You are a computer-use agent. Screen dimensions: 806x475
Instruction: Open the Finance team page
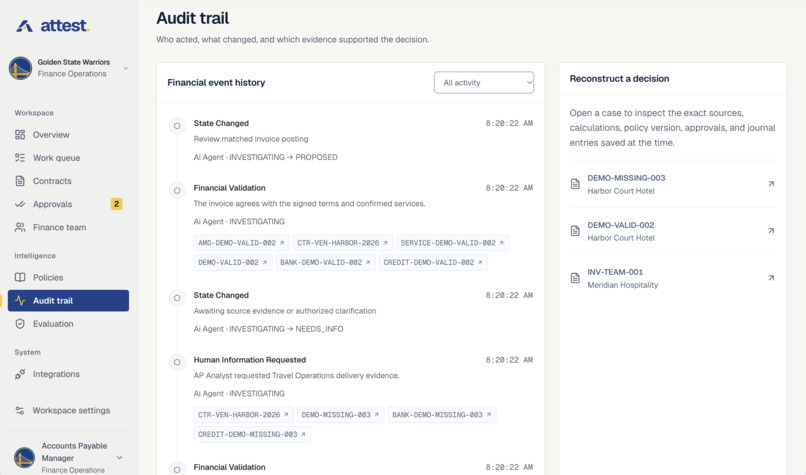[68, 227]
